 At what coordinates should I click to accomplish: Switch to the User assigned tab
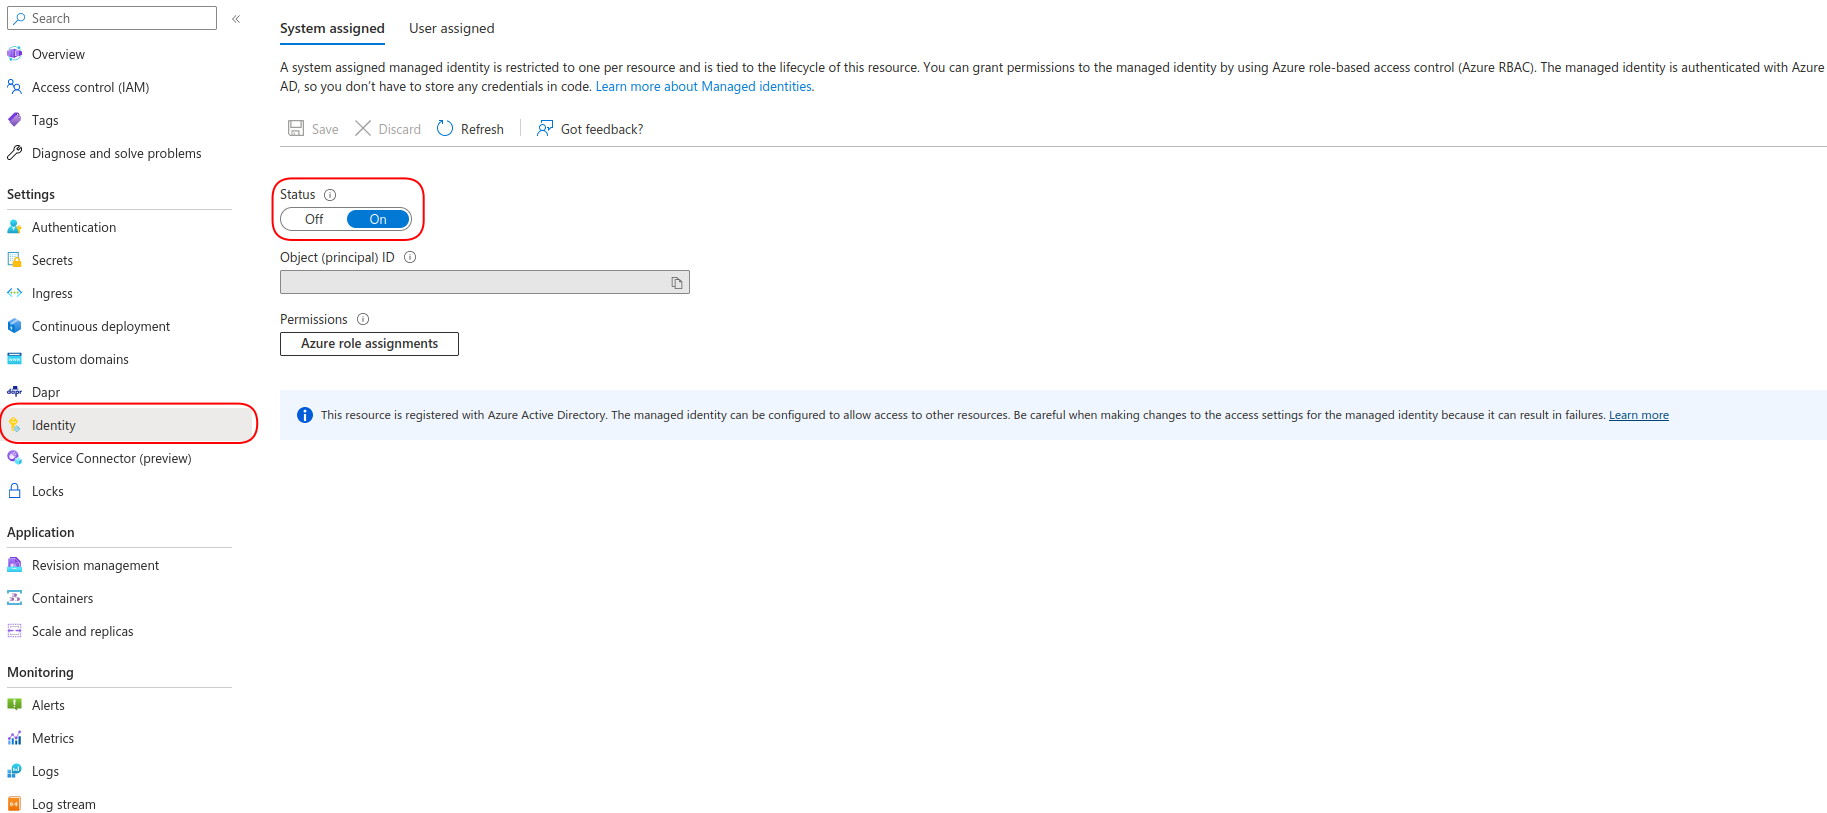coord(452,28)
